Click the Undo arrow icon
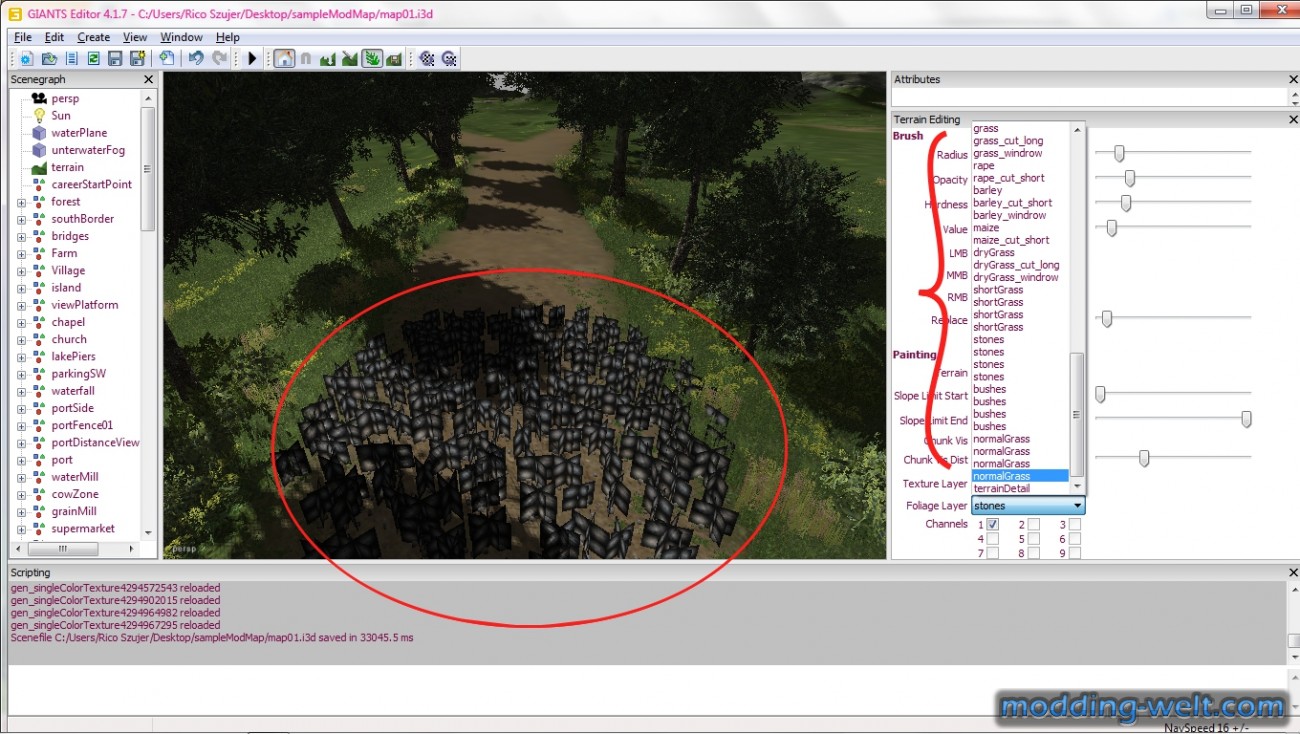 196,59
